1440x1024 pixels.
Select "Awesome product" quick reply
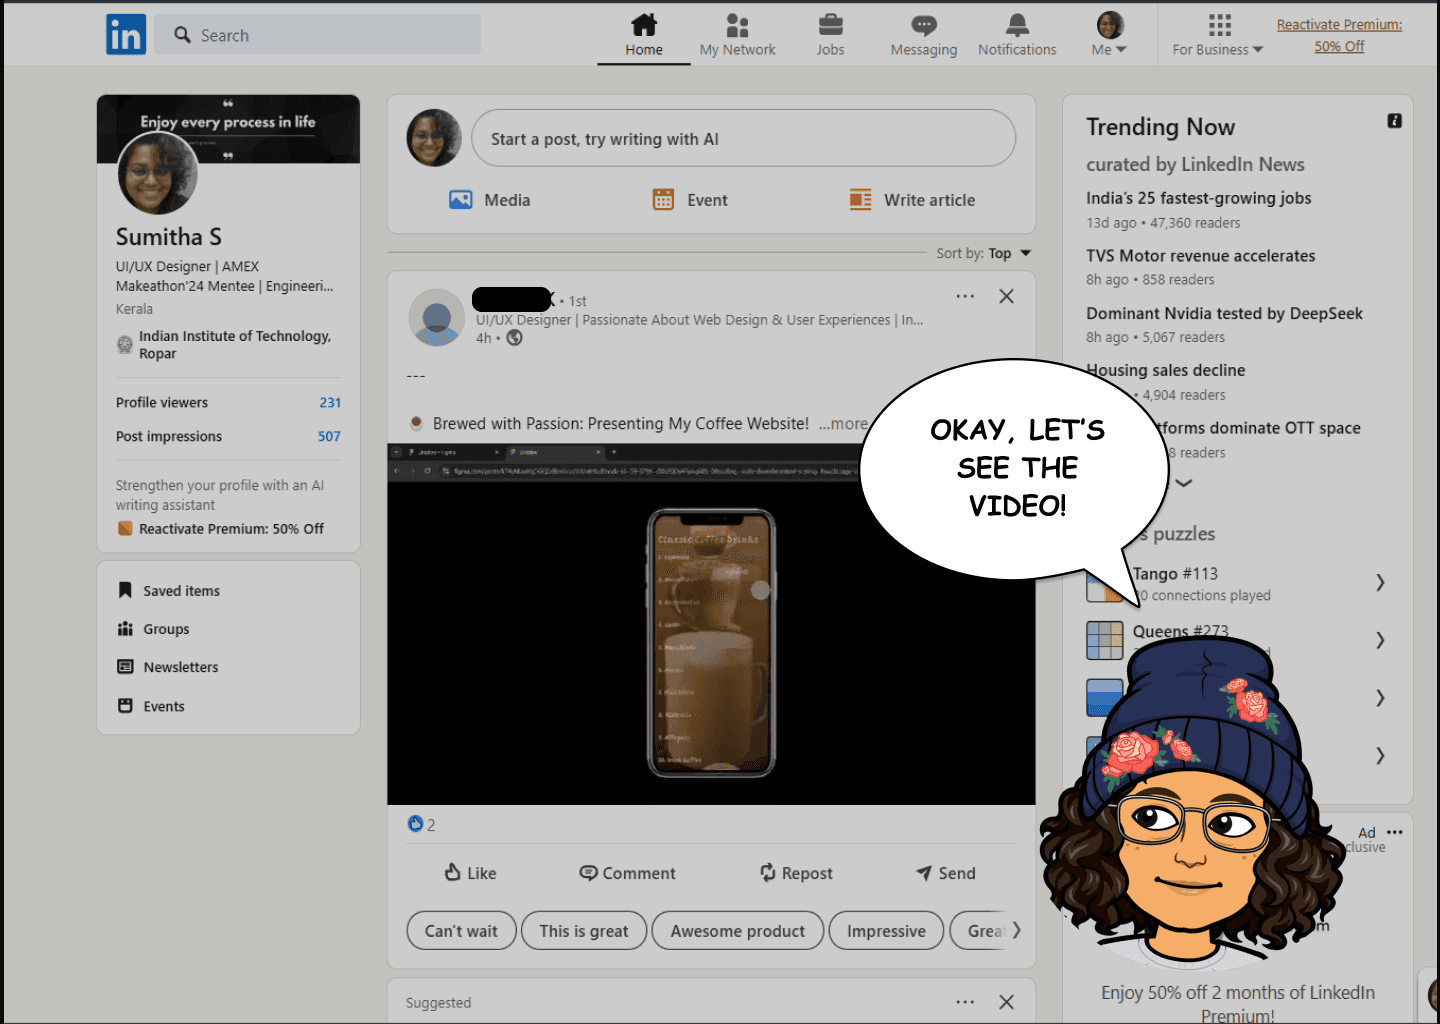point(738,931)
